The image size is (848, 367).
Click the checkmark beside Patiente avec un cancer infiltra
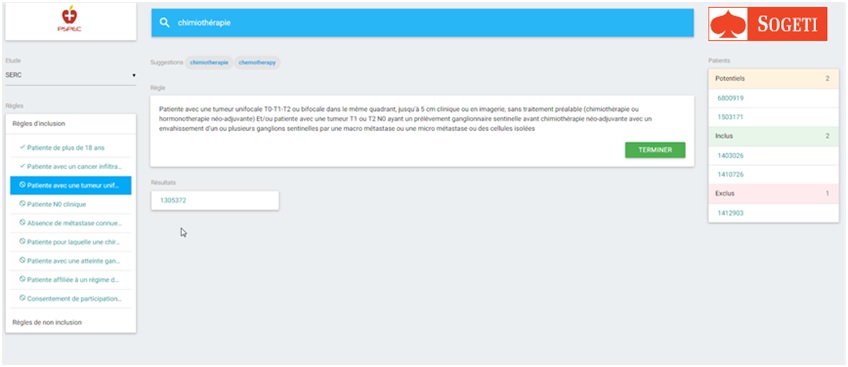click(x=22, y=166)
